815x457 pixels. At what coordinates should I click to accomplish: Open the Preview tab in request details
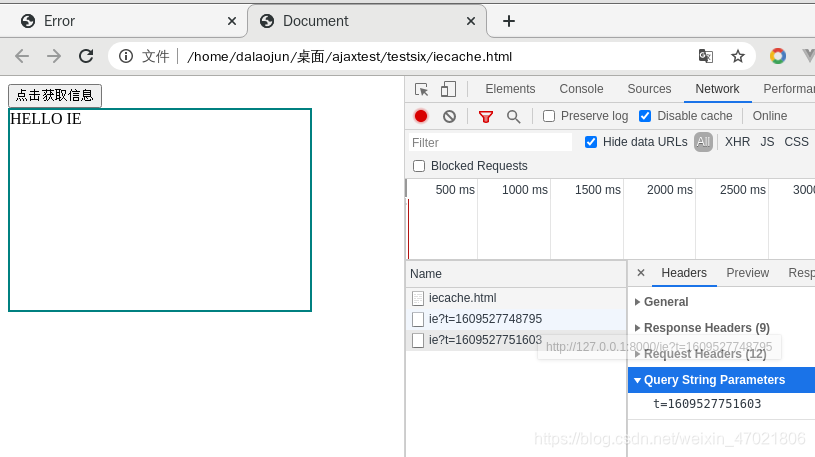pos(747,273)
